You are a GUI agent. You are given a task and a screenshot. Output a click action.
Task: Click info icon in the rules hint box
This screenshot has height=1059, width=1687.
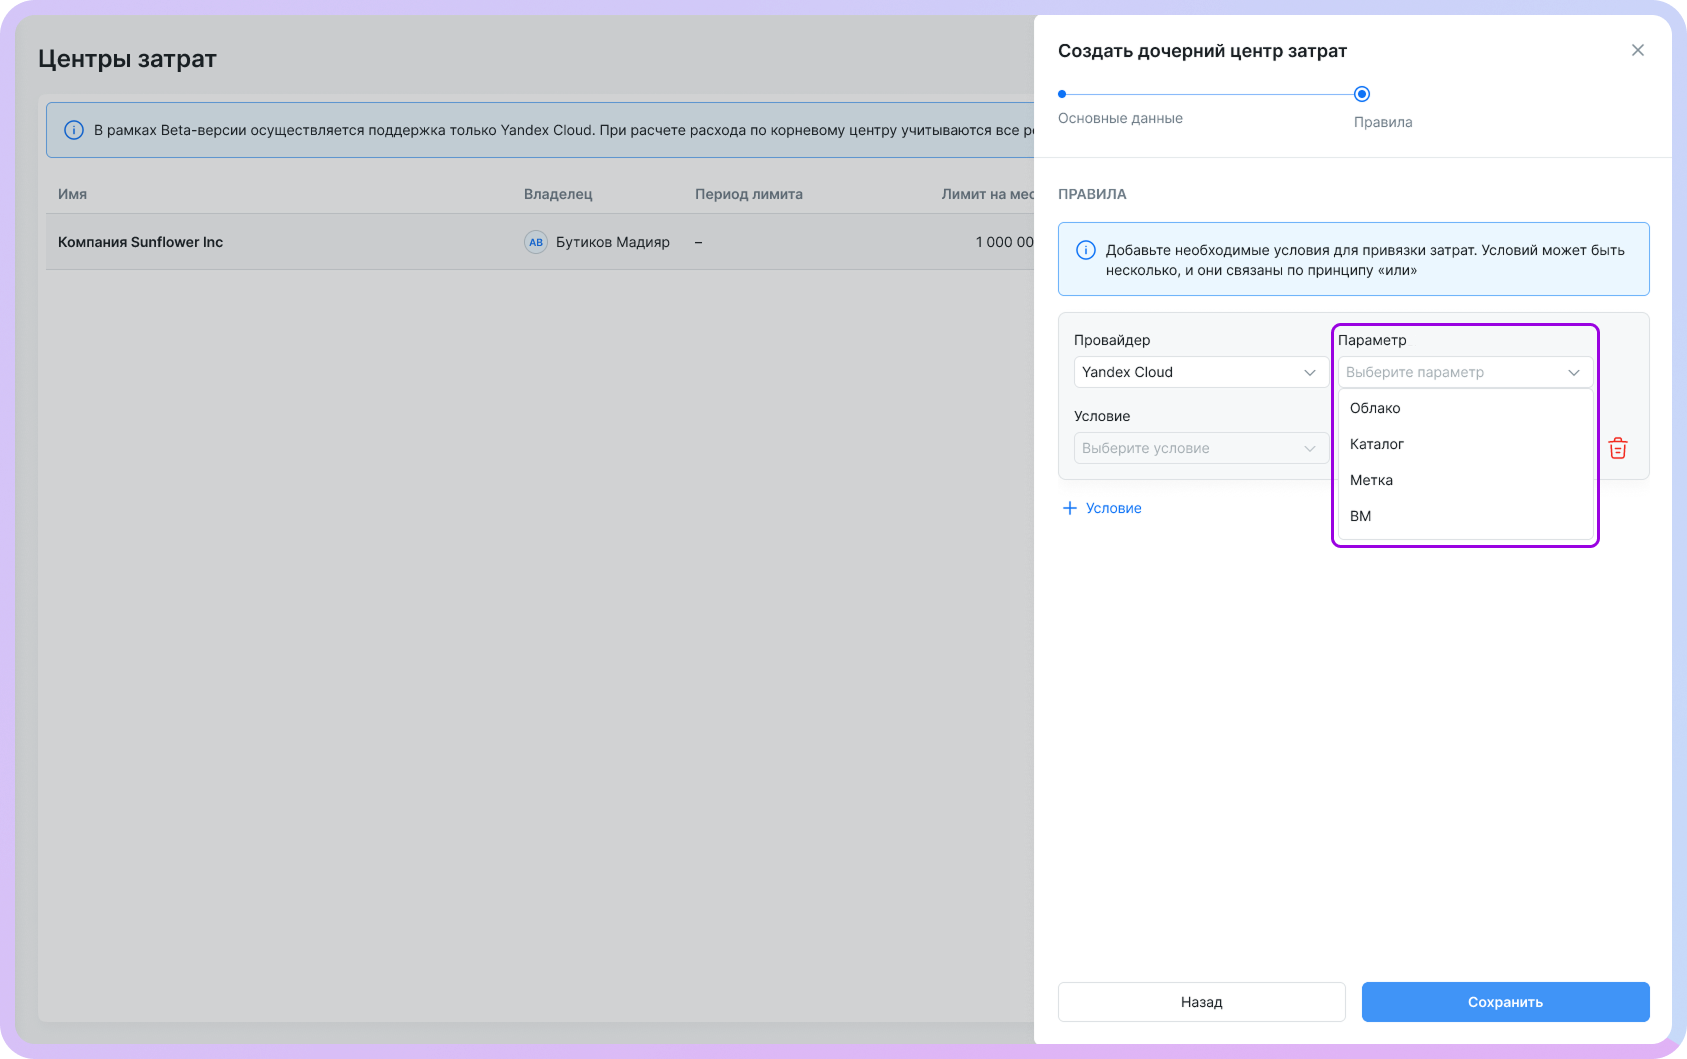1085,251
